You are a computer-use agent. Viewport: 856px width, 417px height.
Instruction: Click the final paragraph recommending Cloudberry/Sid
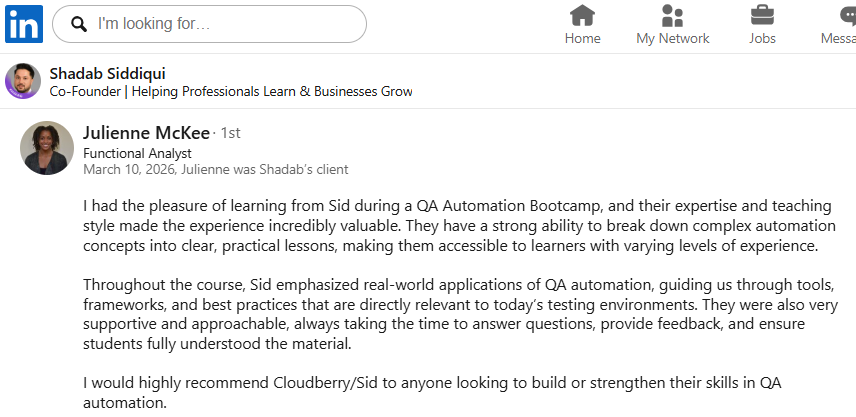430,392
